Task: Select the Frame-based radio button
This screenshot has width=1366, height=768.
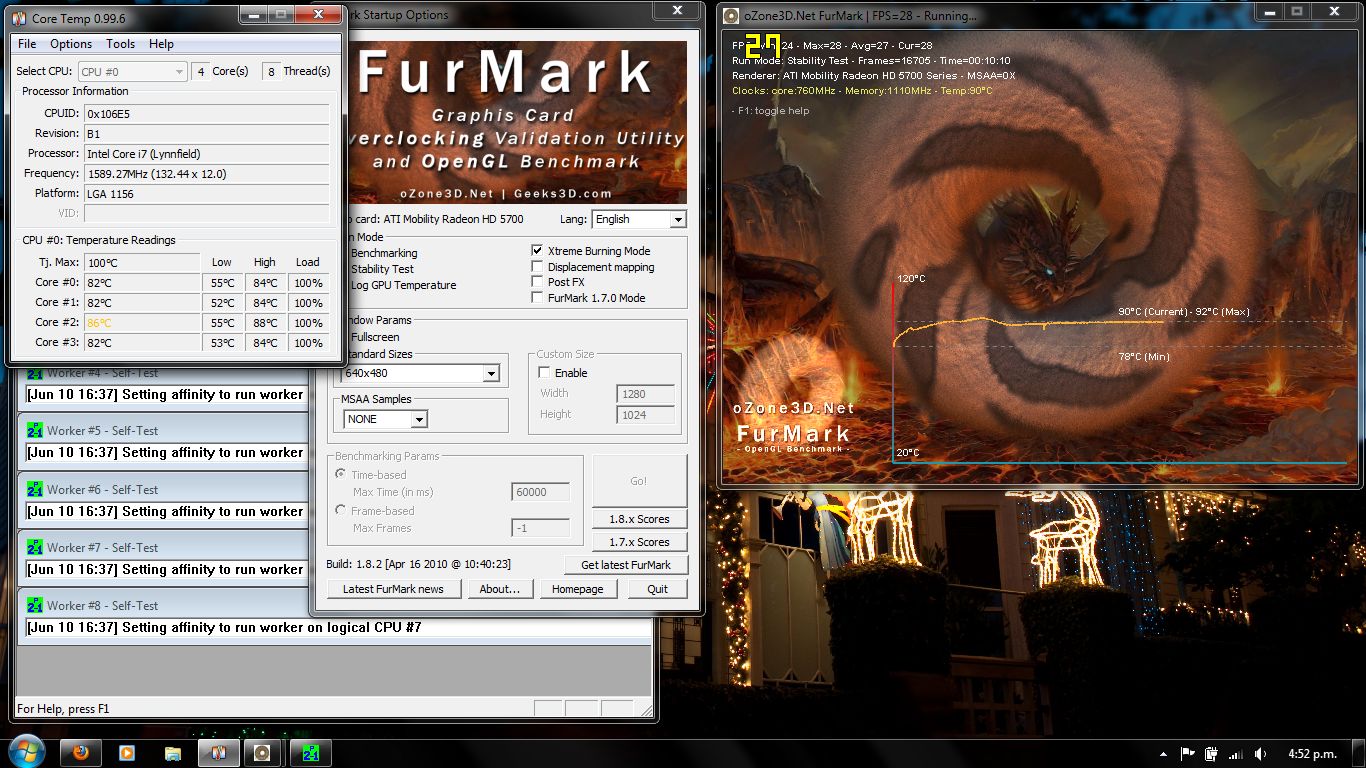Action: (x=341, y=511)
